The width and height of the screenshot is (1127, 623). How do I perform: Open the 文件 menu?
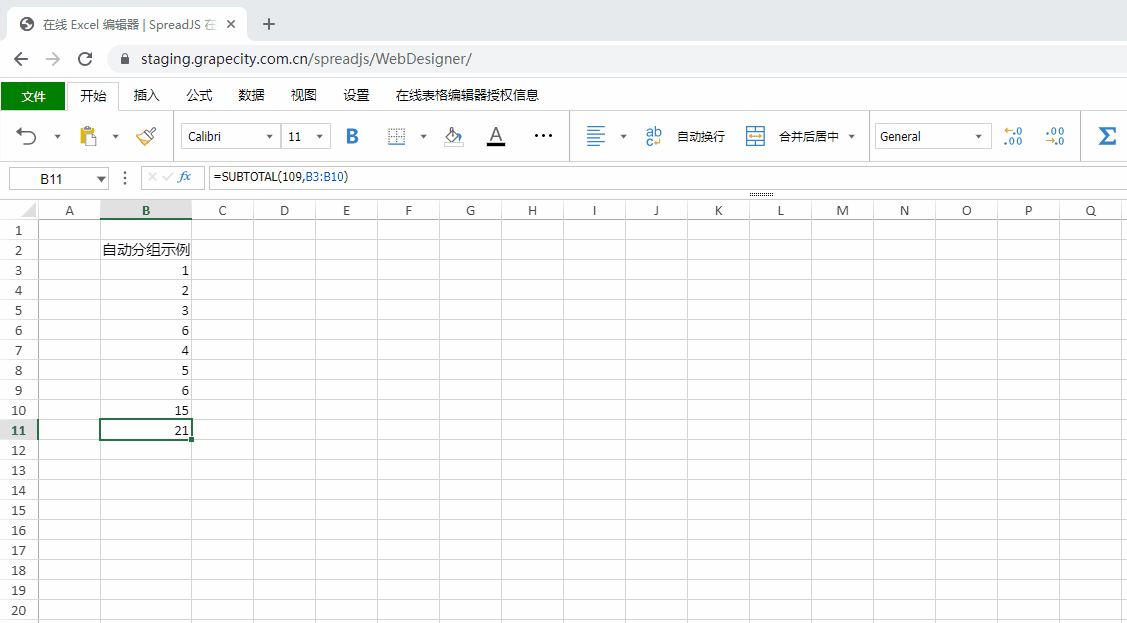coord(33,96)
